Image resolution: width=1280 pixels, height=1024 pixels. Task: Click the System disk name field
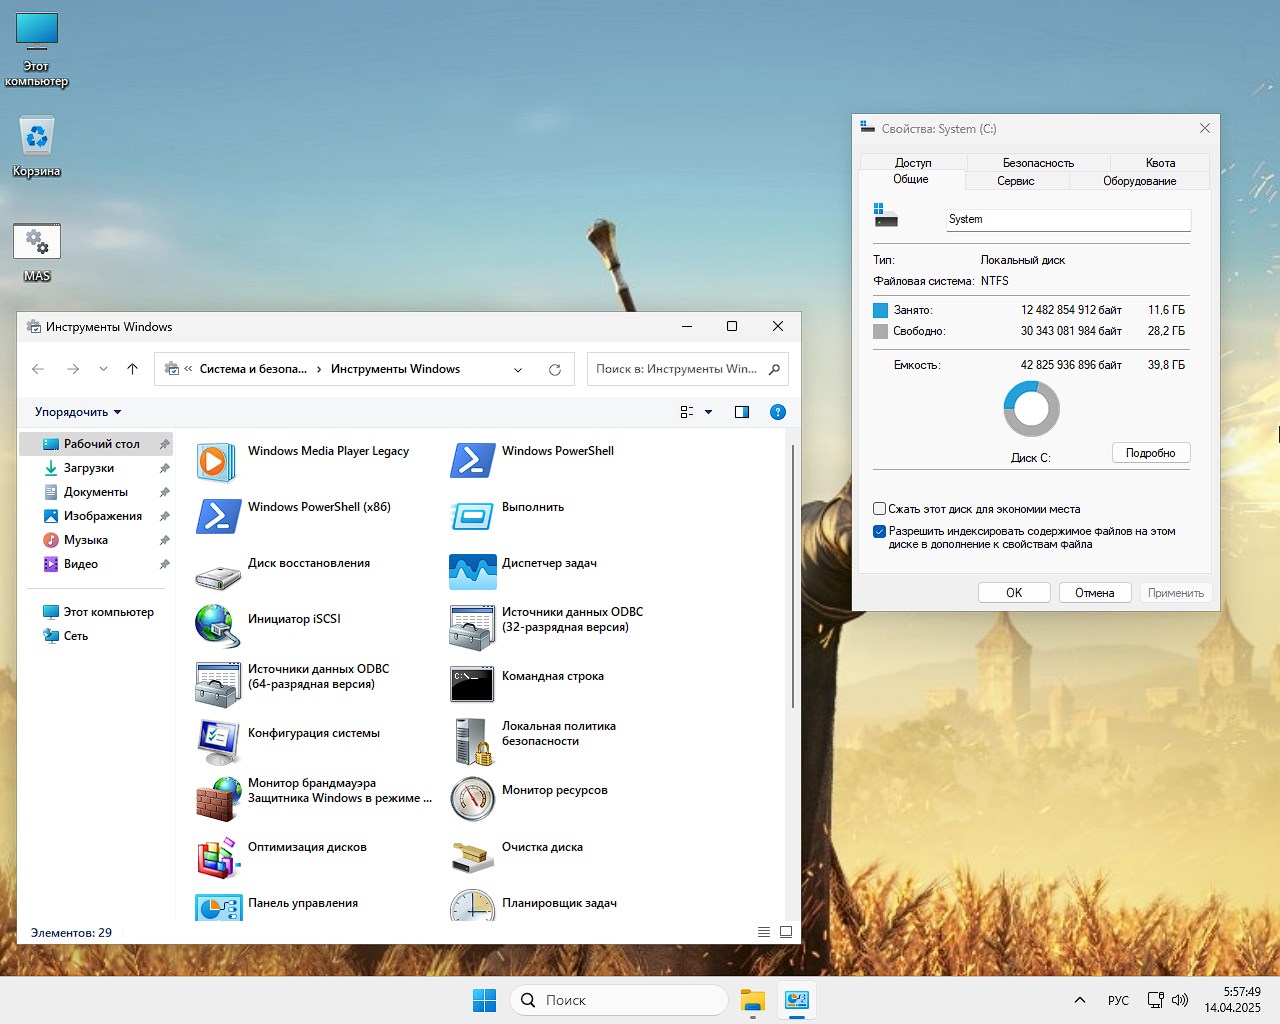[x=1069, y=220]
